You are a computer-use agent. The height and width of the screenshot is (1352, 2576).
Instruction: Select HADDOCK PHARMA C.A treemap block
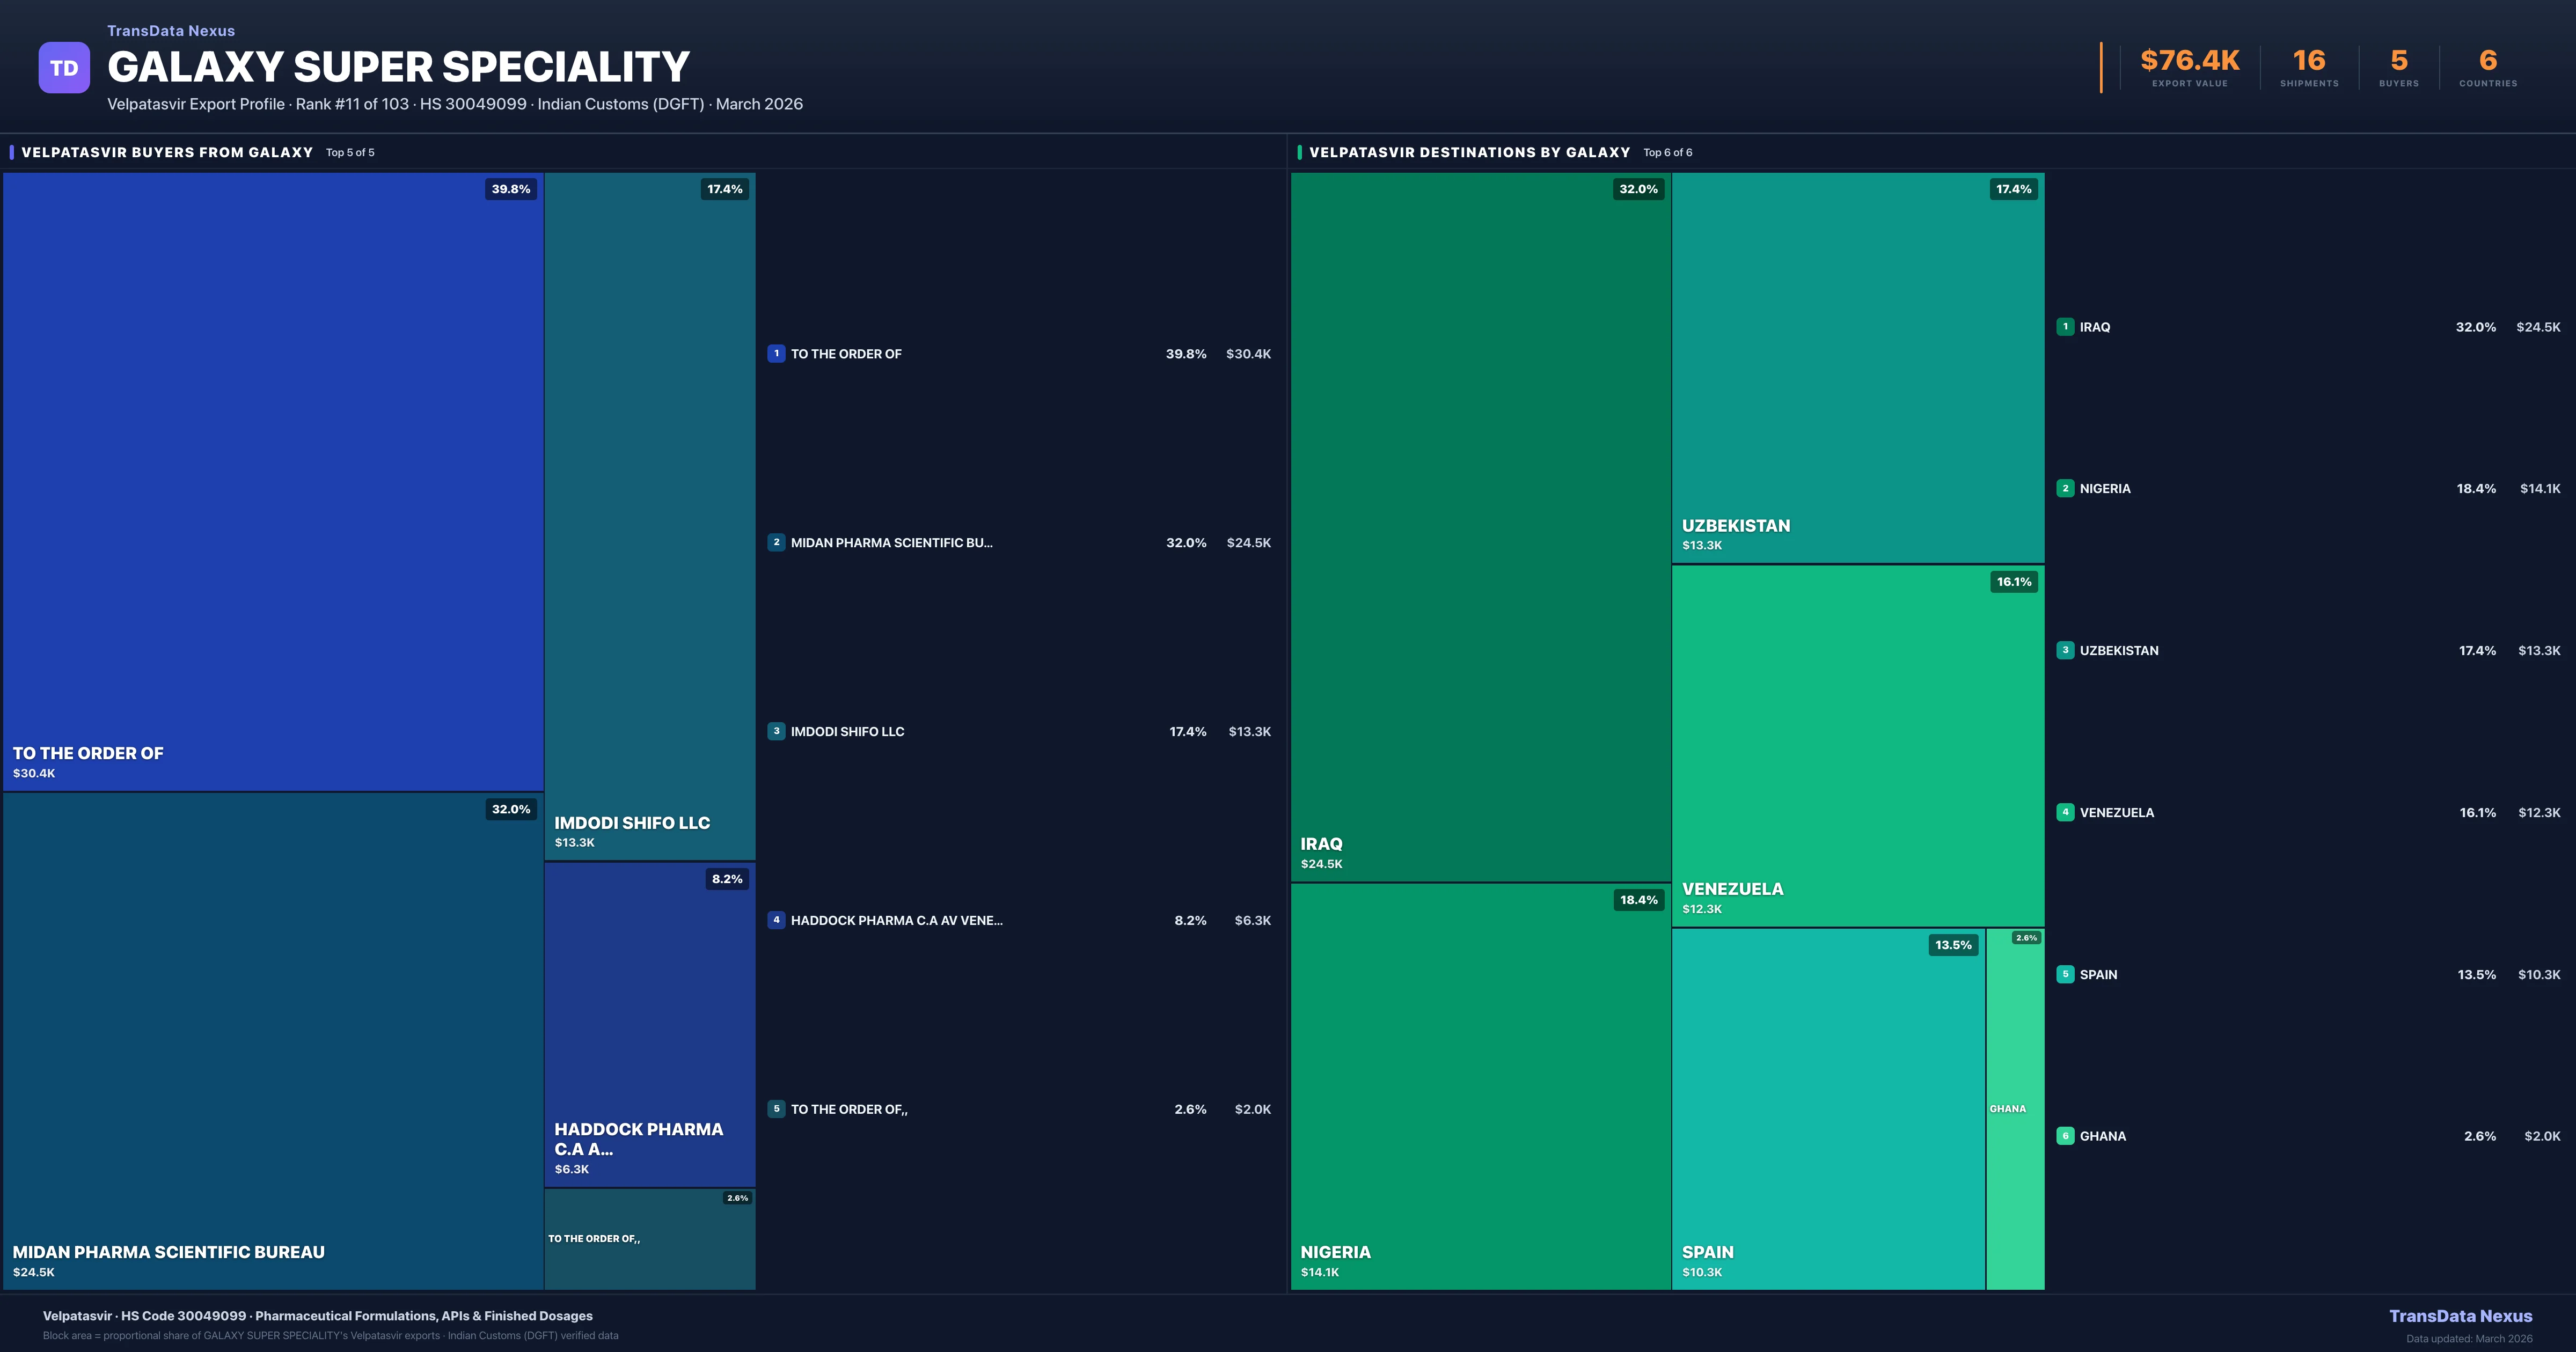pos(650,1024)
